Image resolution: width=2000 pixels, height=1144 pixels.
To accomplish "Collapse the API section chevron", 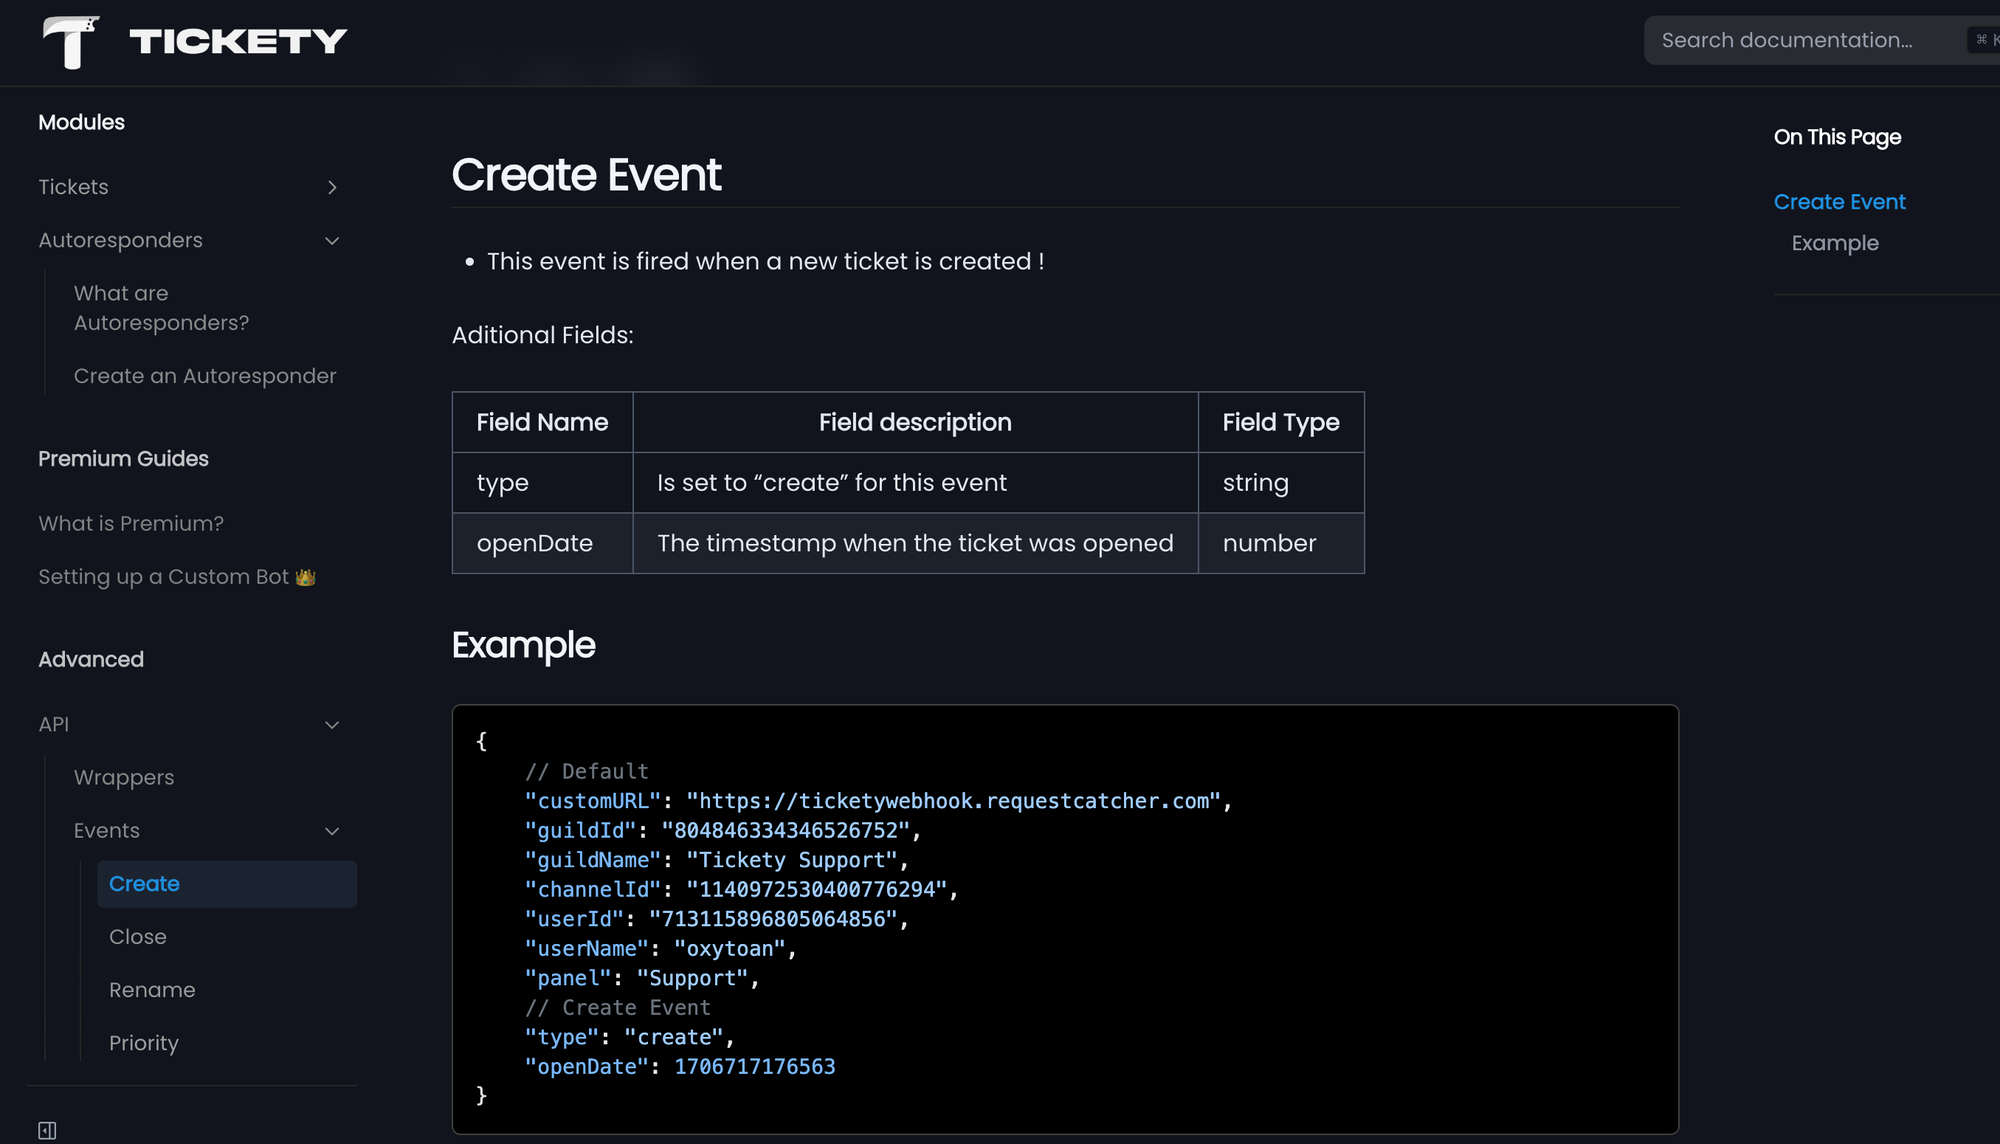I will 331,724.
